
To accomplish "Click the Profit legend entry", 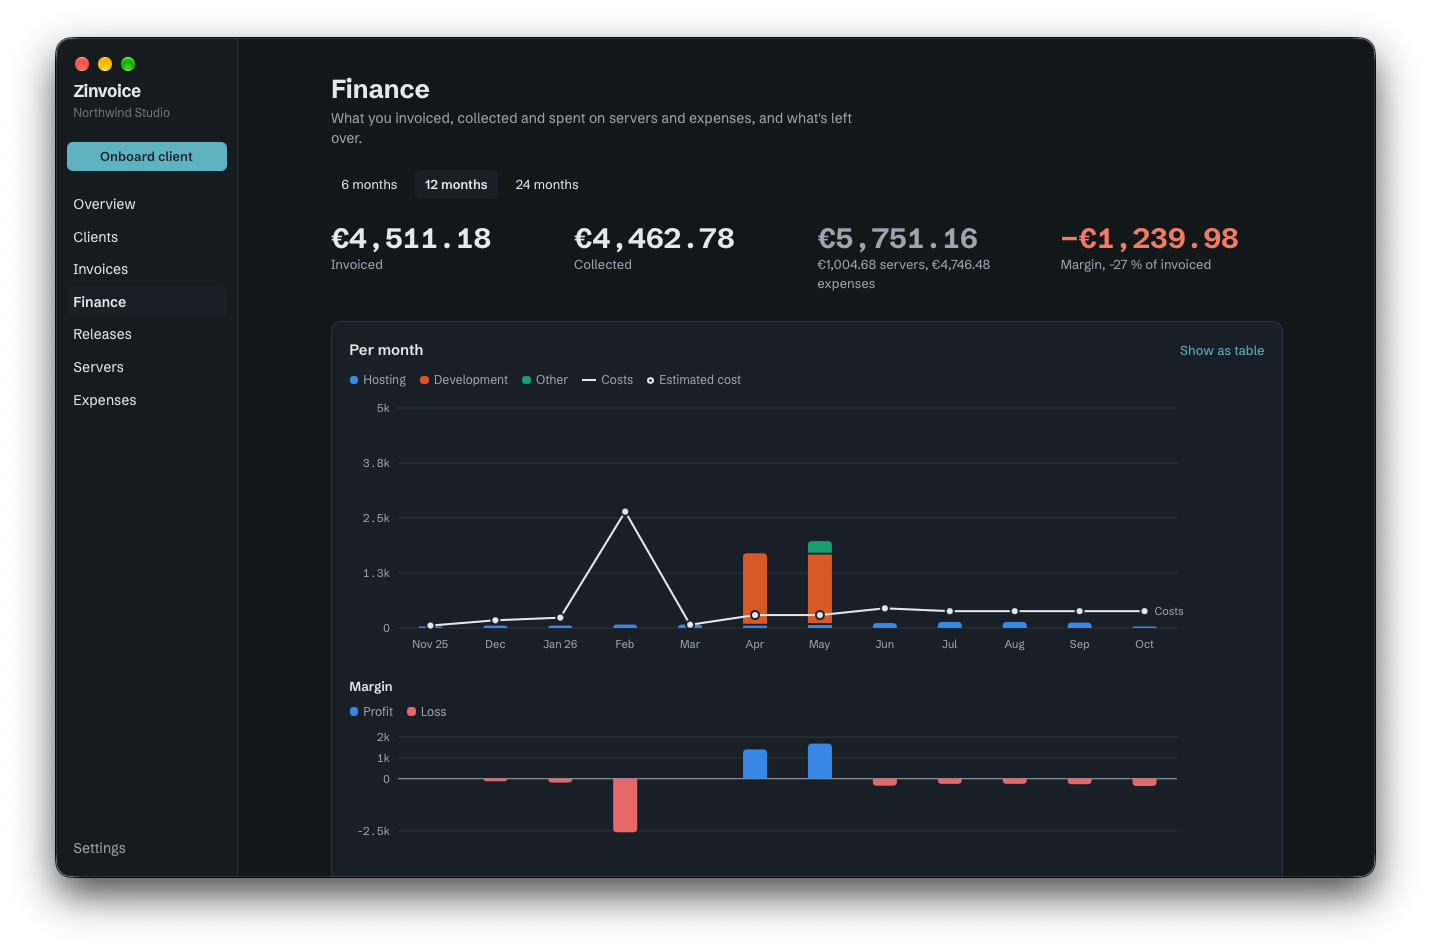I will coord(371,712).
